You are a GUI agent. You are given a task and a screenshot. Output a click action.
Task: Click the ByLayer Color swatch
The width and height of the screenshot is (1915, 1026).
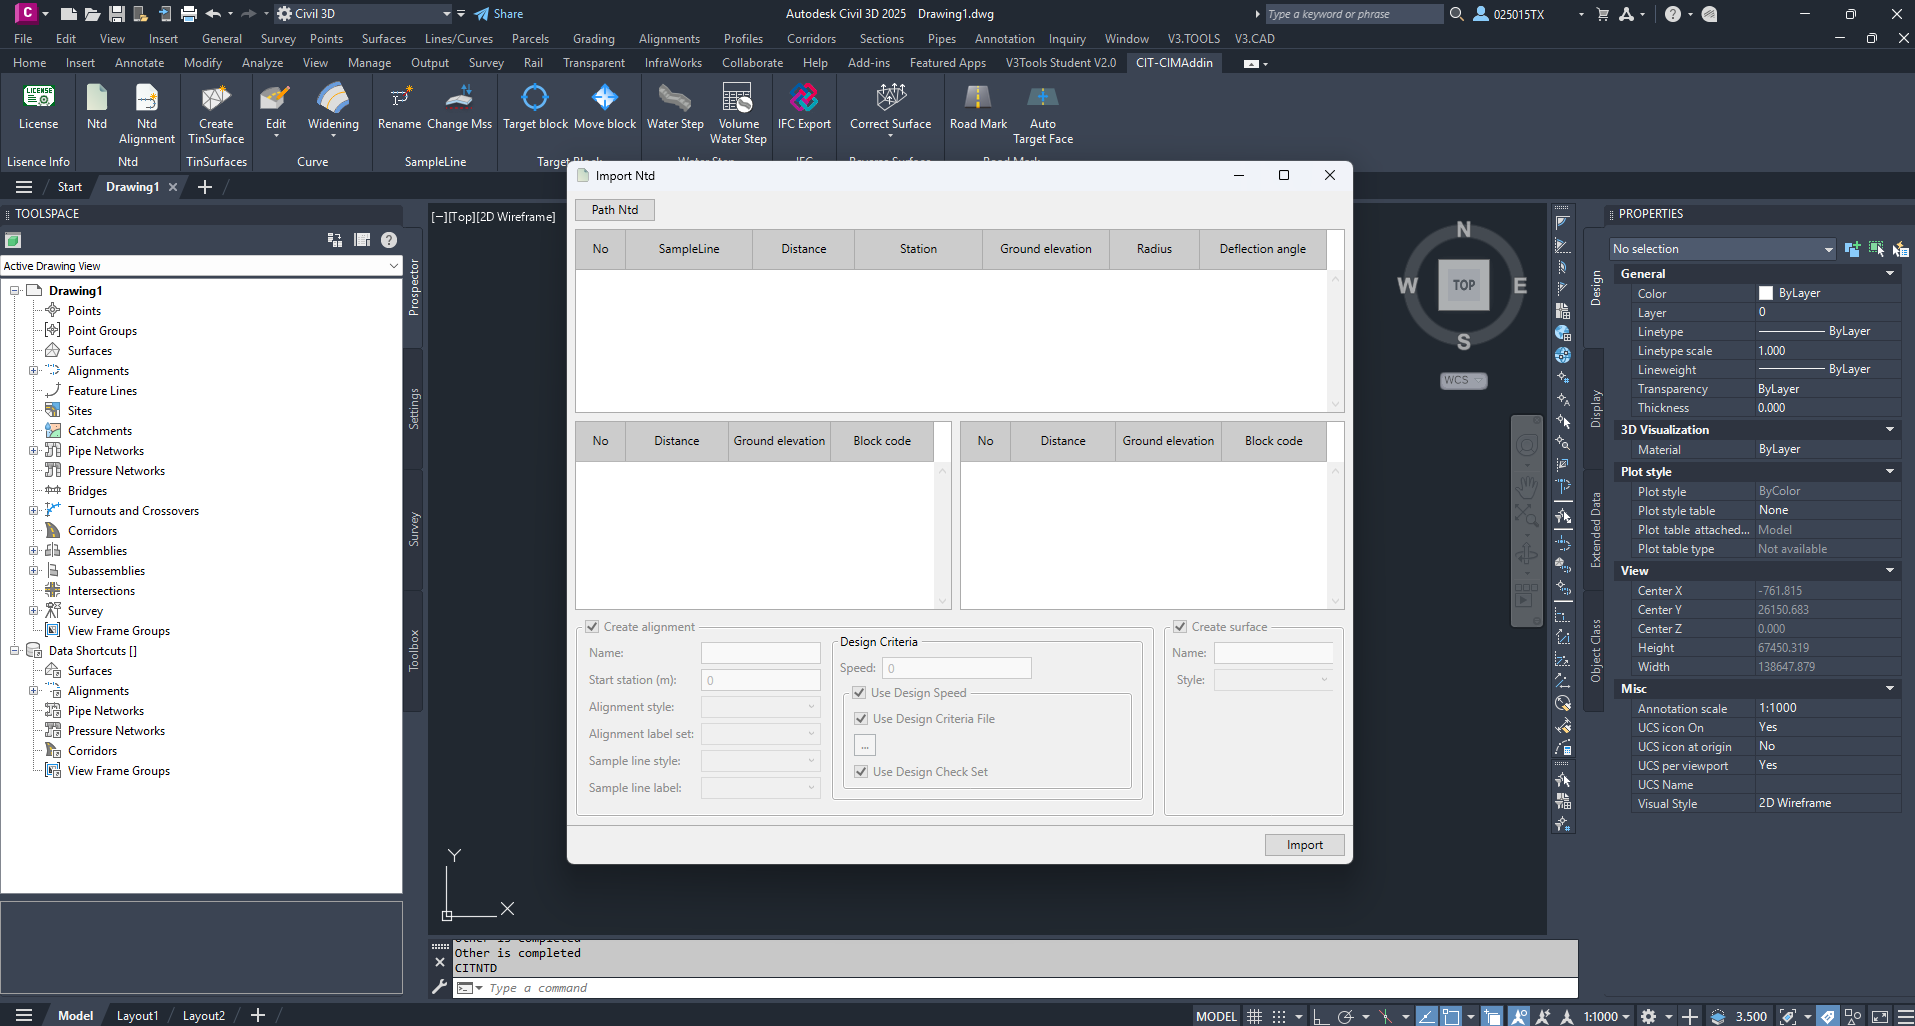(x=1766, y=294)
